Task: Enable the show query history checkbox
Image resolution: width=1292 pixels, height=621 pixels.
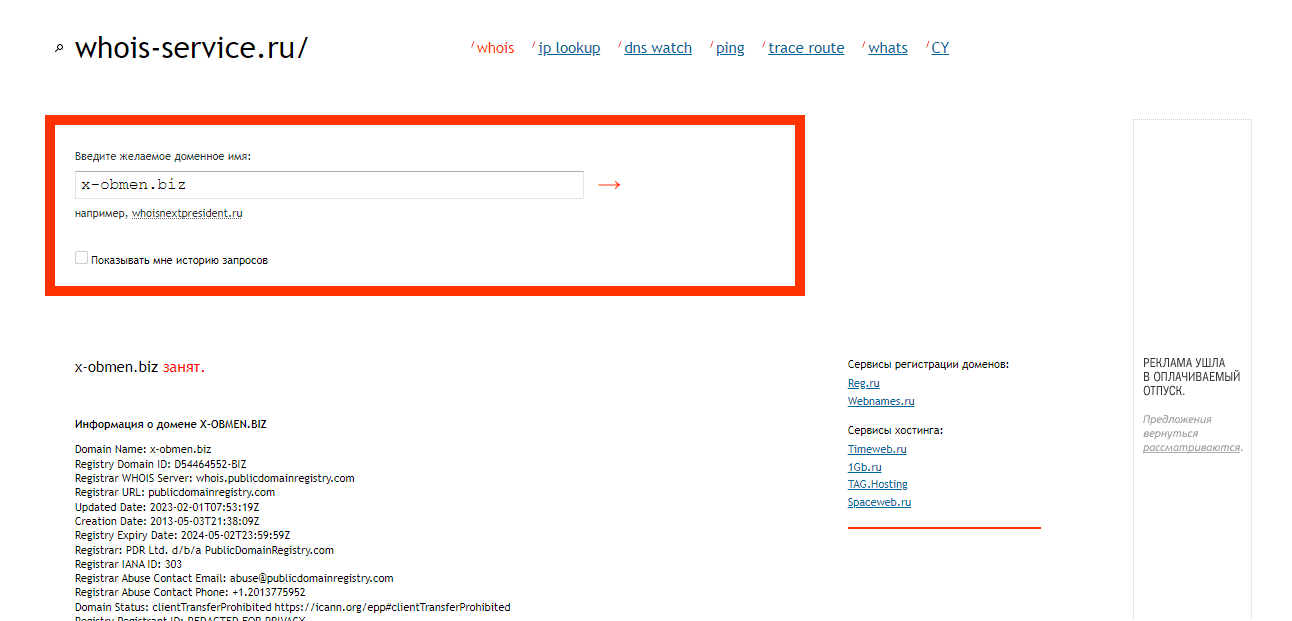Action: pyautogui.click(x=82, y=258)
